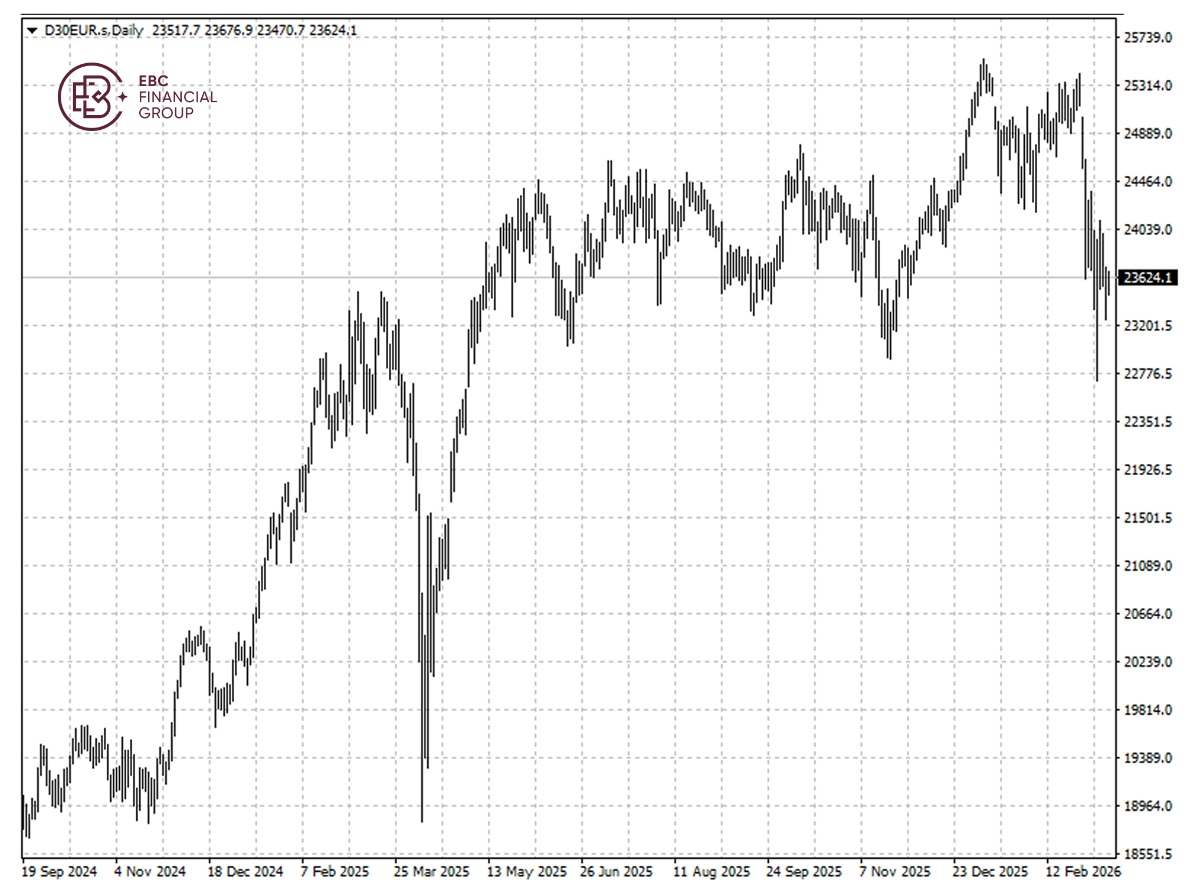Select the 19 Sep 2024 date label
The height and width of the screenshot is (896, 1200).
click(x=60, y=871)
